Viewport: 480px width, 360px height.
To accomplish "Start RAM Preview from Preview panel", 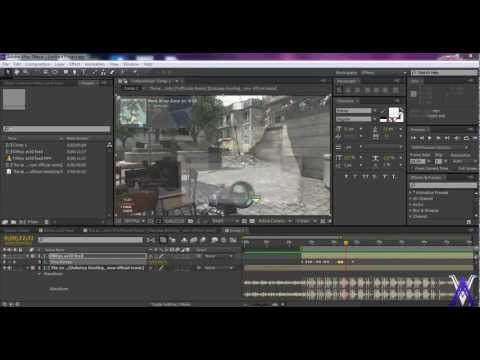I will [475, 138].
